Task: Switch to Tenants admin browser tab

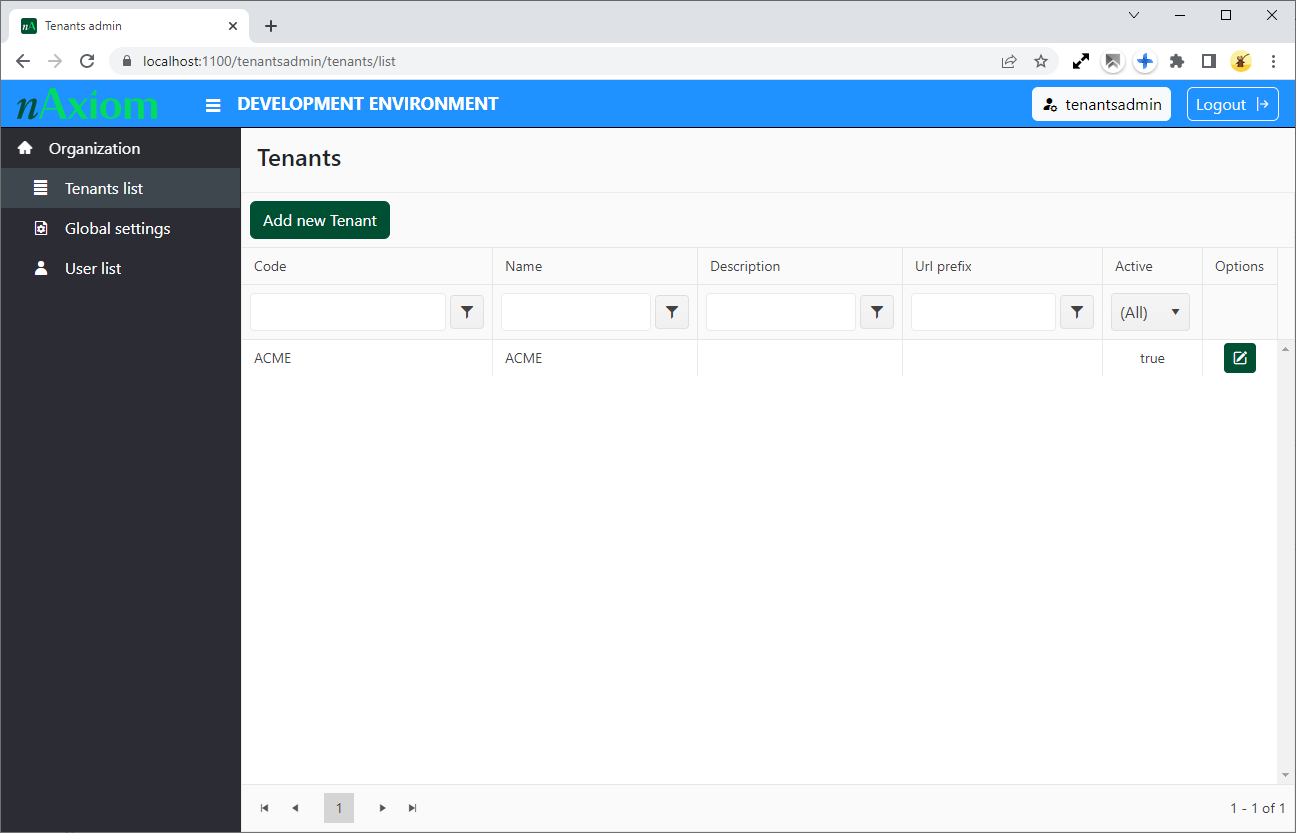Action: click(130, 26)
